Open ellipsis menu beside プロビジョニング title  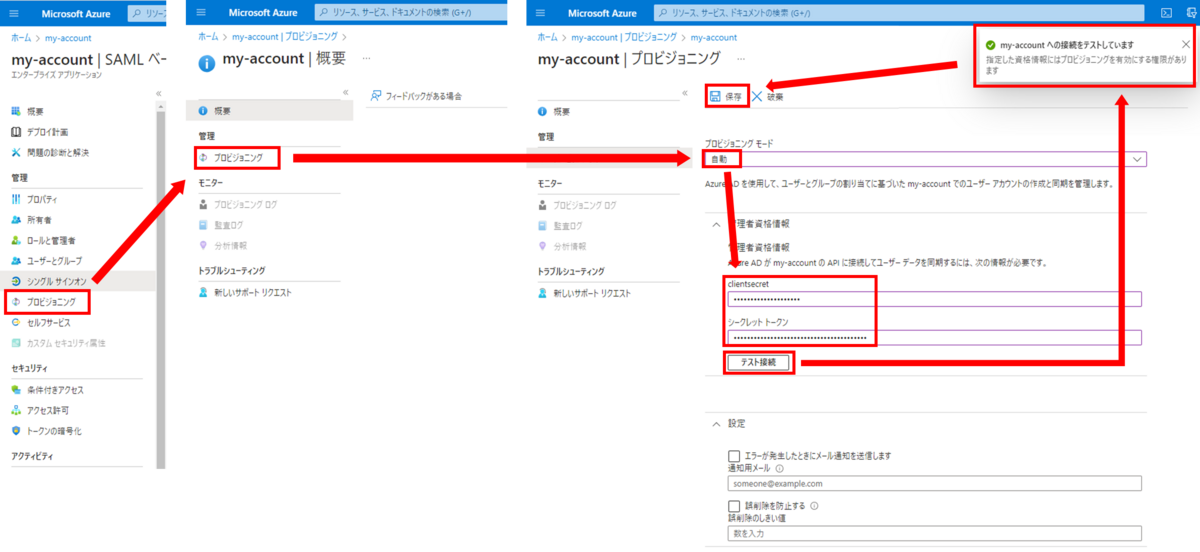[x=739, y=59]
